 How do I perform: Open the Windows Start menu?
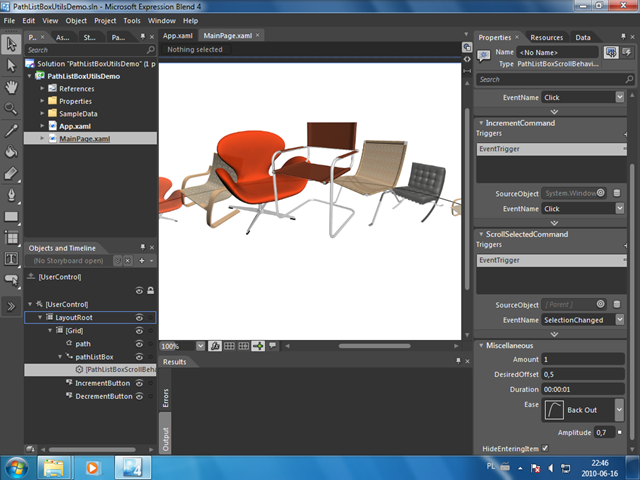pyautogui.click(x=16, y=468)
